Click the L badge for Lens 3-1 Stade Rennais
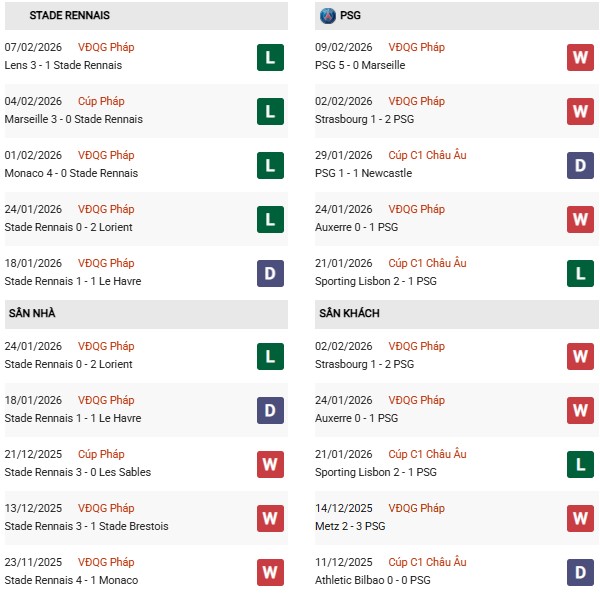This screenshot has width=600, height=595. (x=270, y=57)
